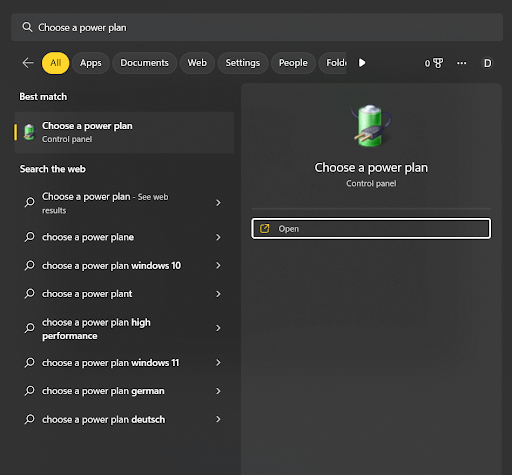The height and width of the screenshot is (475, 512).
Task: Click the search input field
Action: pos(257,27)
